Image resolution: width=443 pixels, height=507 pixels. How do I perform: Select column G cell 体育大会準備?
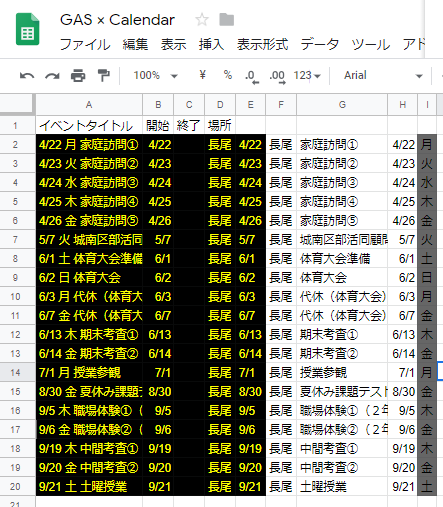(x=342, y=259)
